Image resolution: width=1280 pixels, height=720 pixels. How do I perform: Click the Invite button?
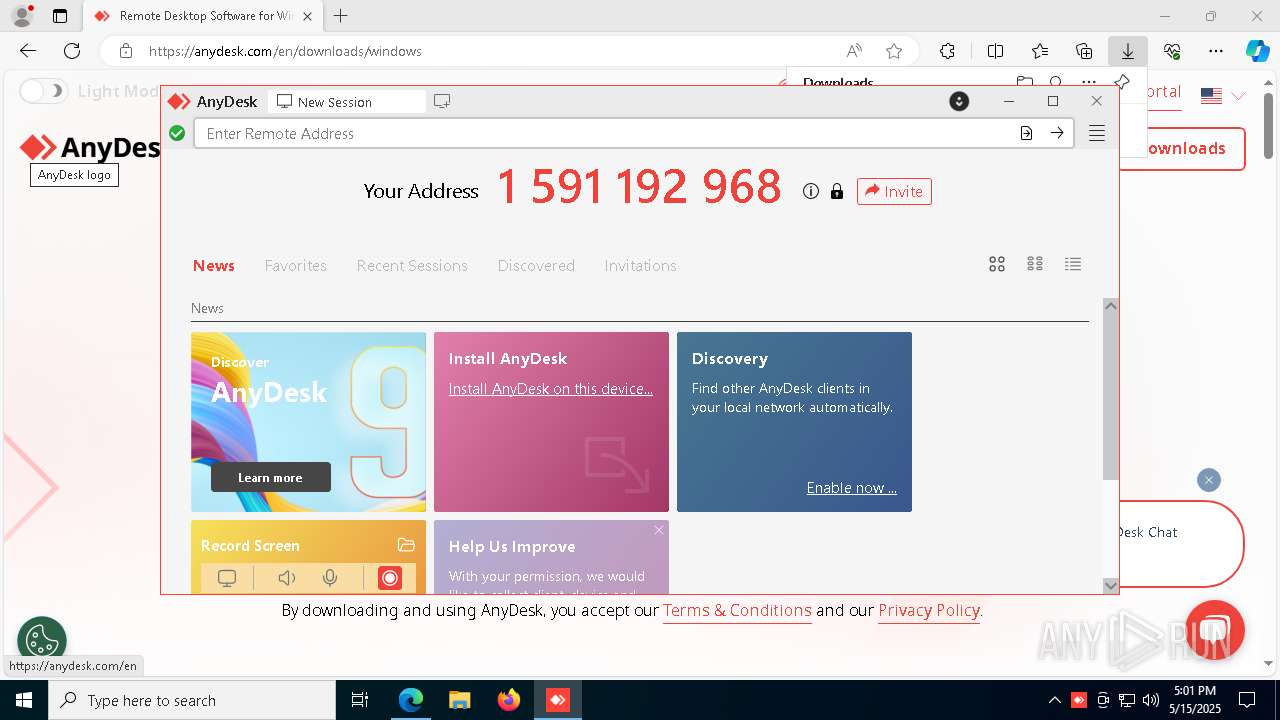[894, 191]
